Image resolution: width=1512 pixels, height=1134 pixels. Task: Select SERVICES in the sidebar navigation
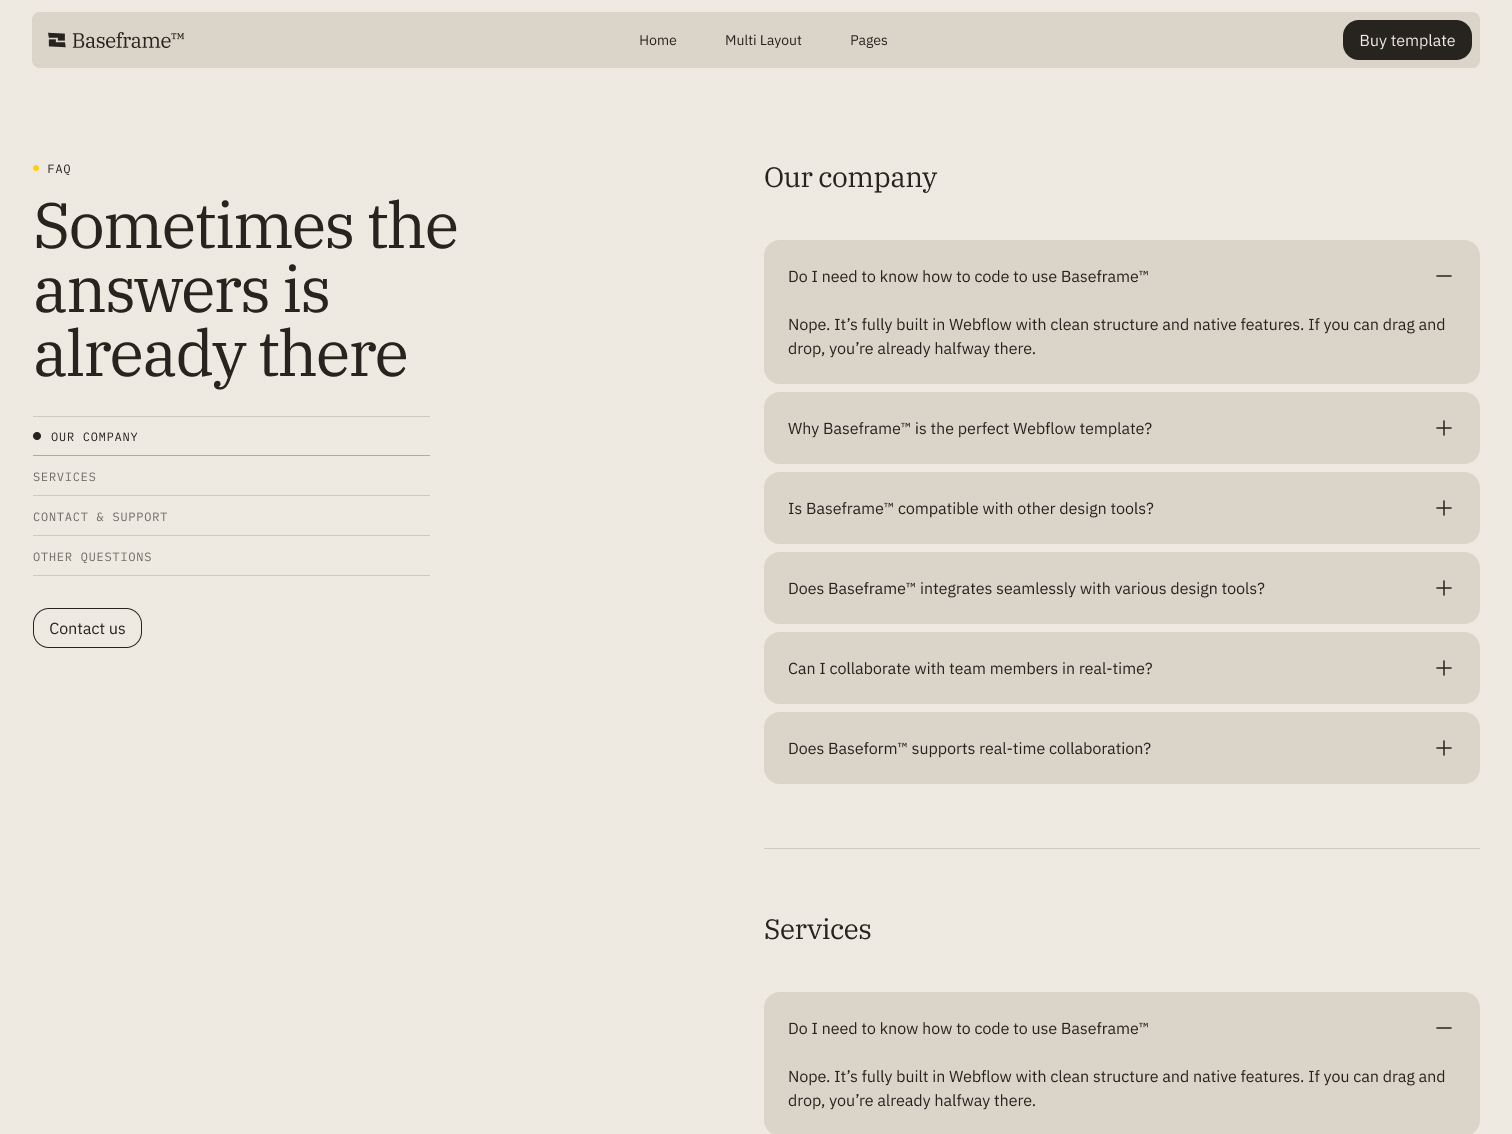pyautogui.click(x=64, y=476)
